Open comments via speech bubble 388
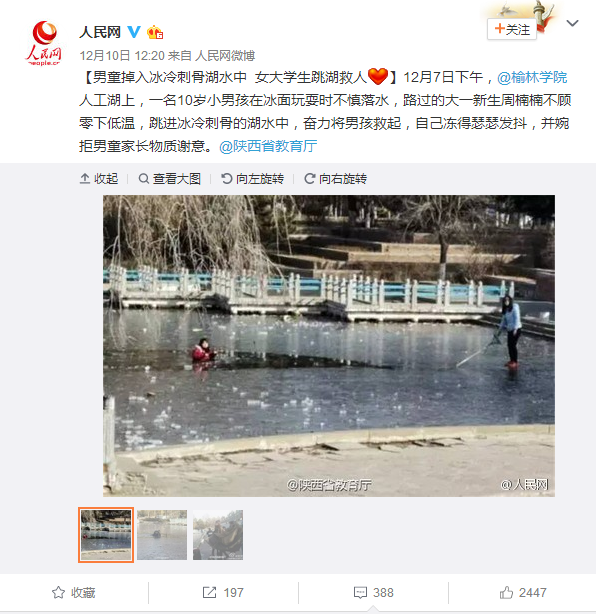 coord(373,592)
